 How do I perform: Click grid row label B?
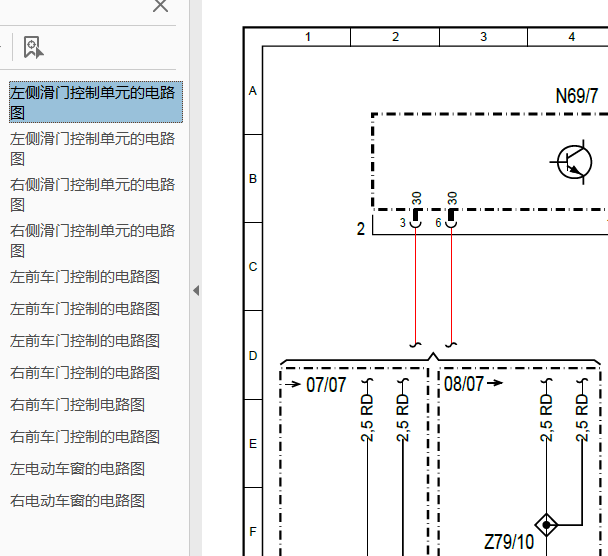click(253, 179)
